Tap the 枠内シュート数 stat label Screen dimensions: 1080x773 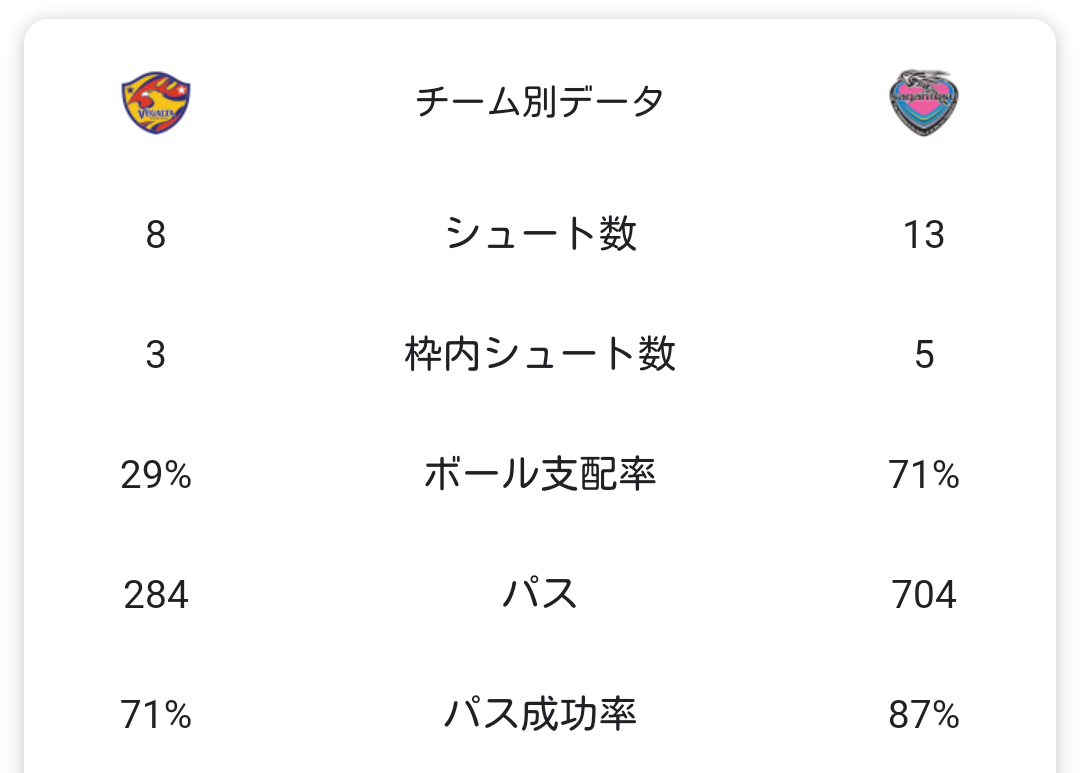tap(540, 355)
